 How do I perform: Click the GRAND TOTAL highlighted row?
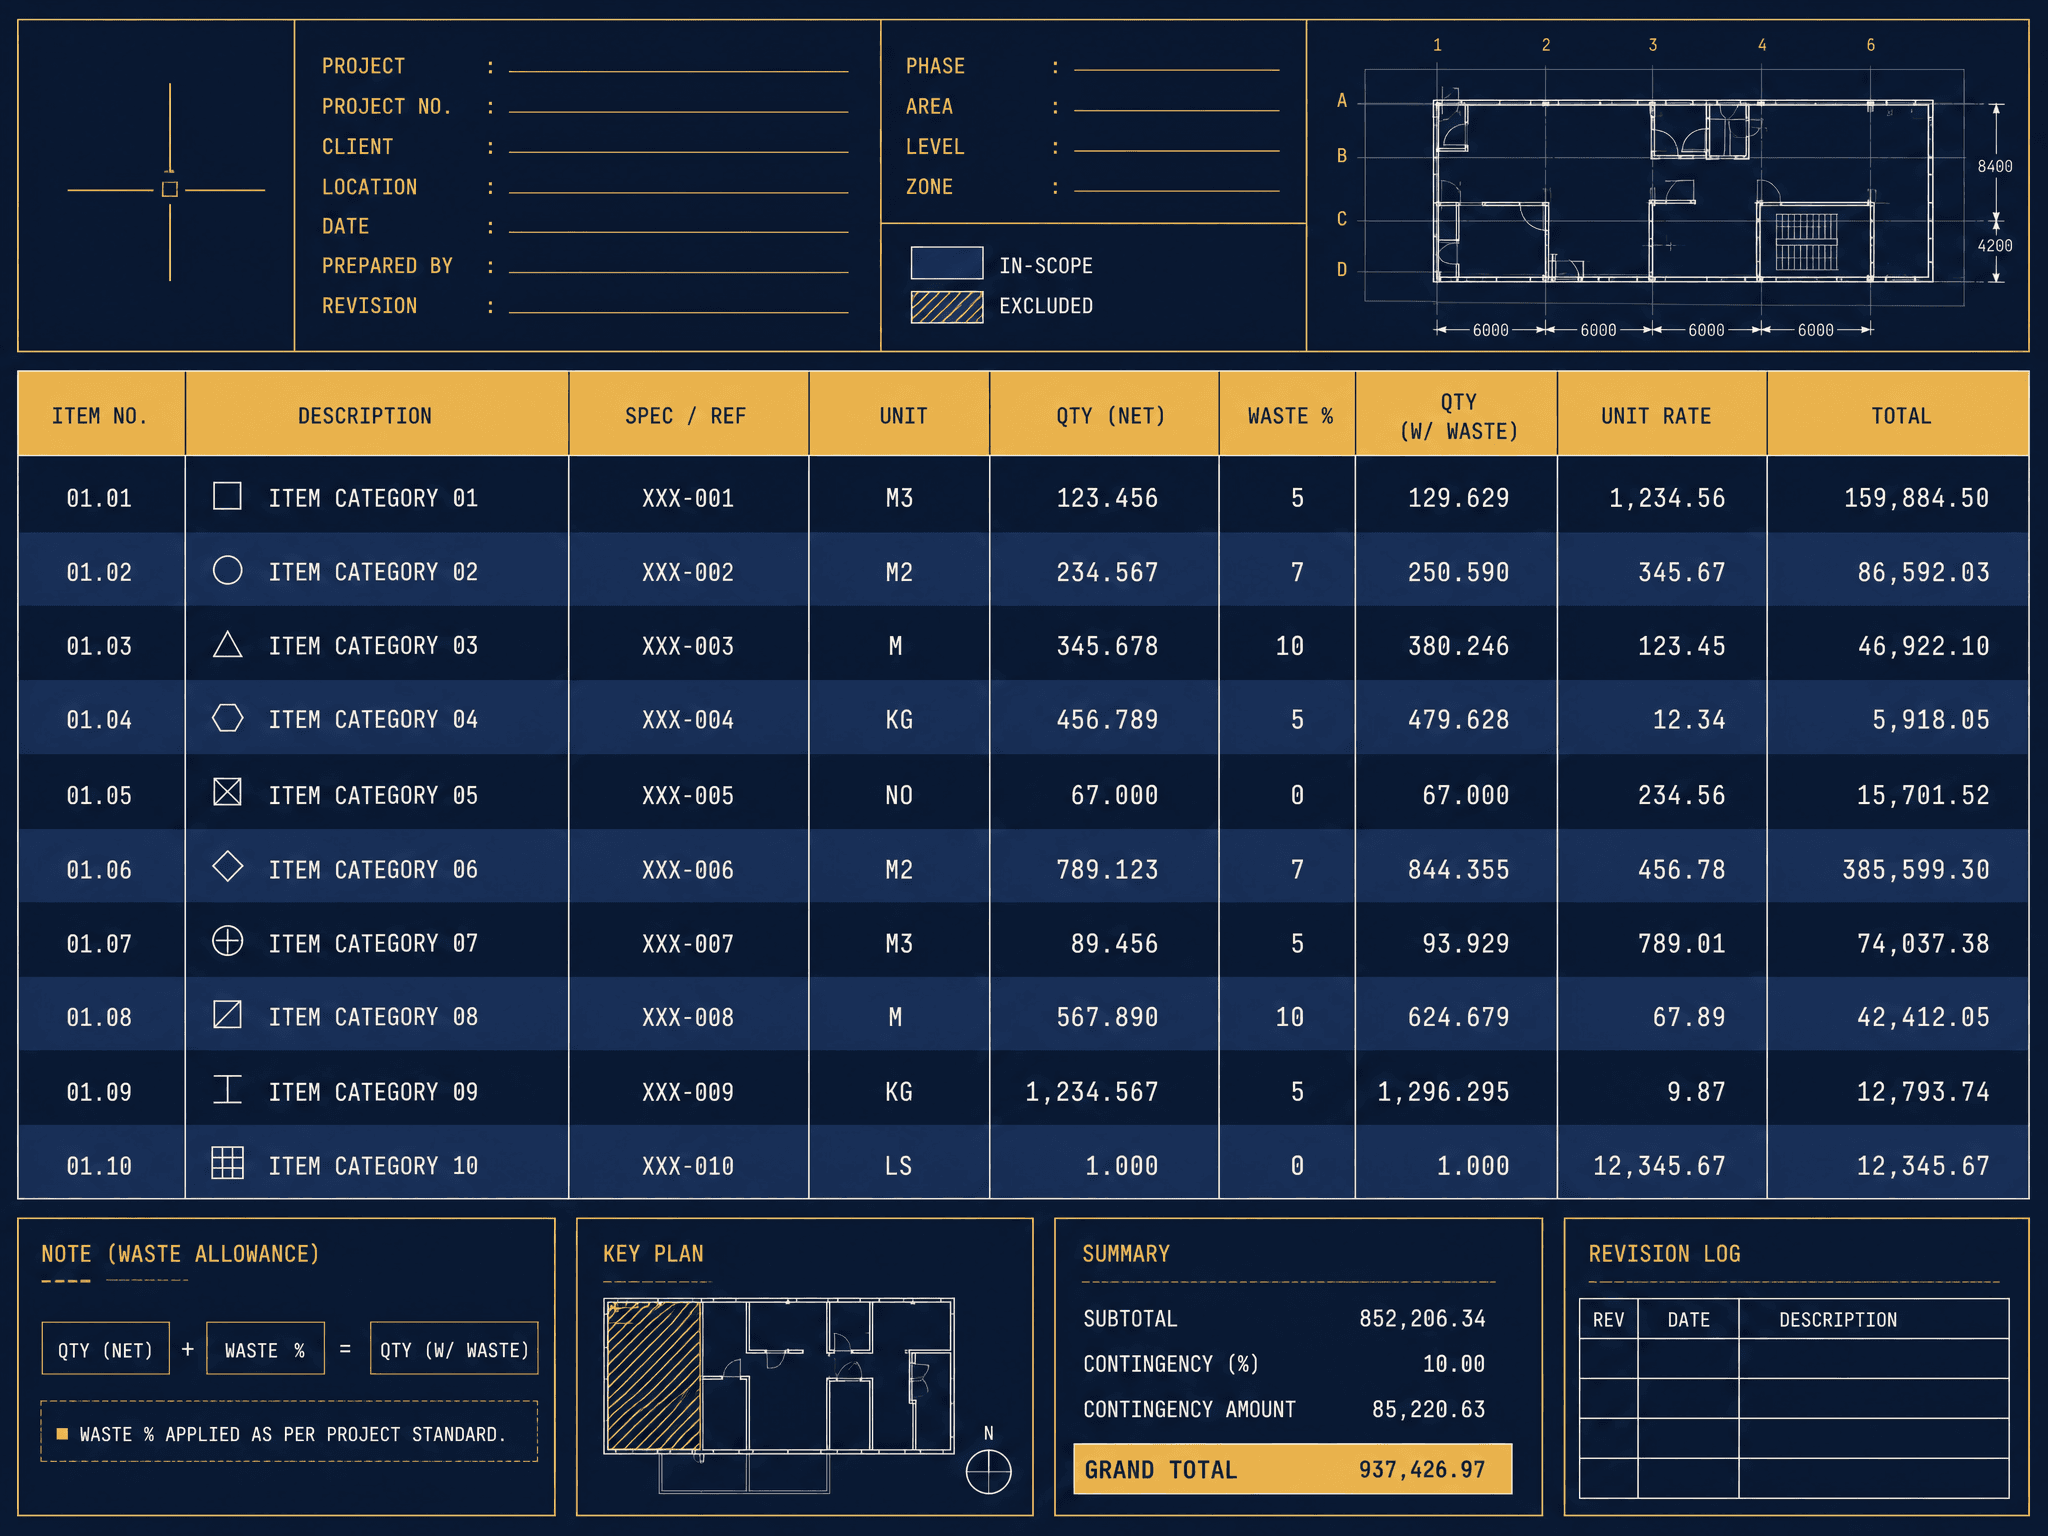click(x=1292, y=1469)
